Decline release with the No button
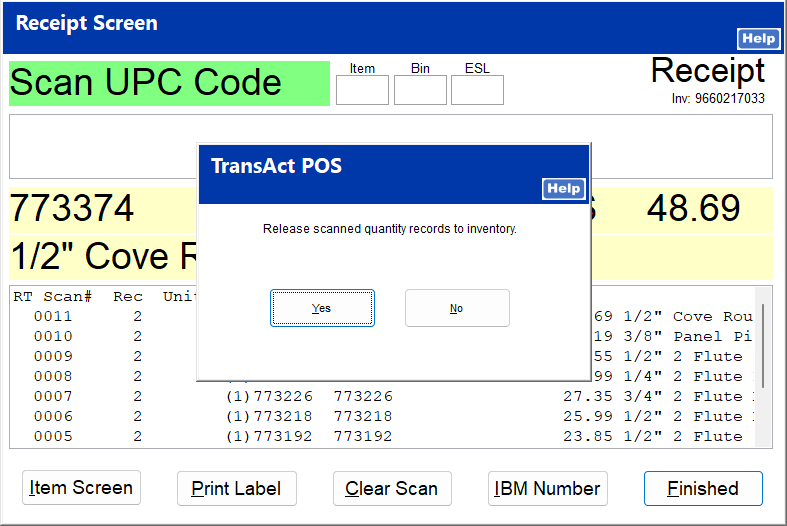This screenshot has height=526, width=787. [x=457, y=308]
